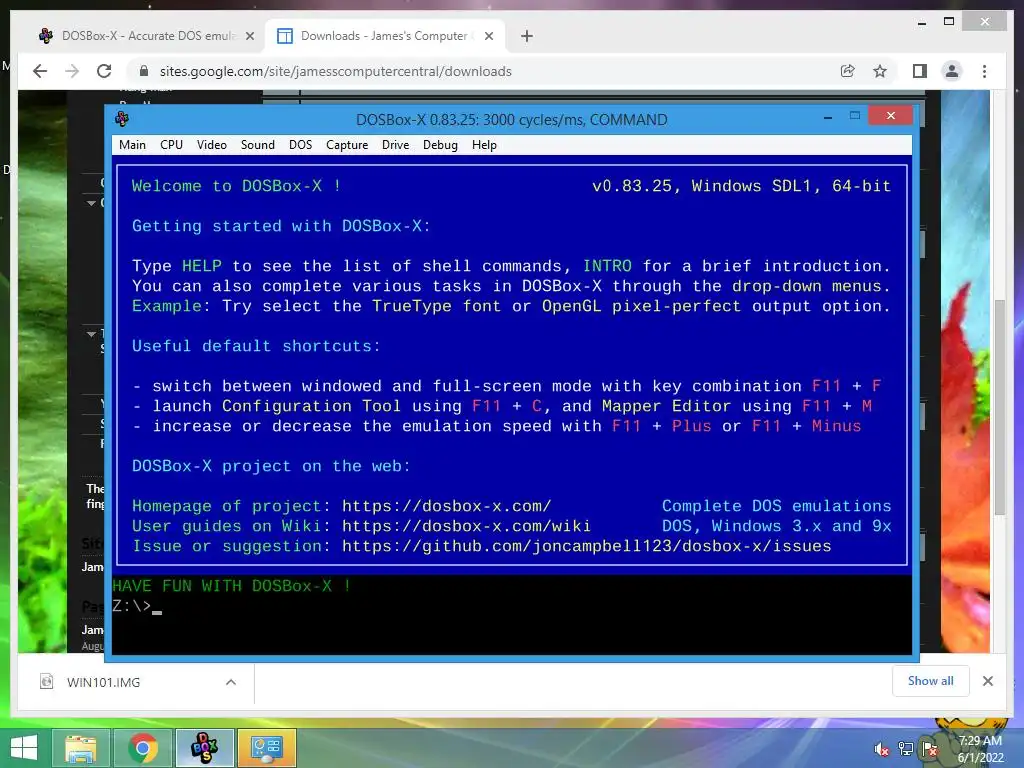Click the address bar URL
This screenshot has height=768, width=1024.
pos(336,71)
